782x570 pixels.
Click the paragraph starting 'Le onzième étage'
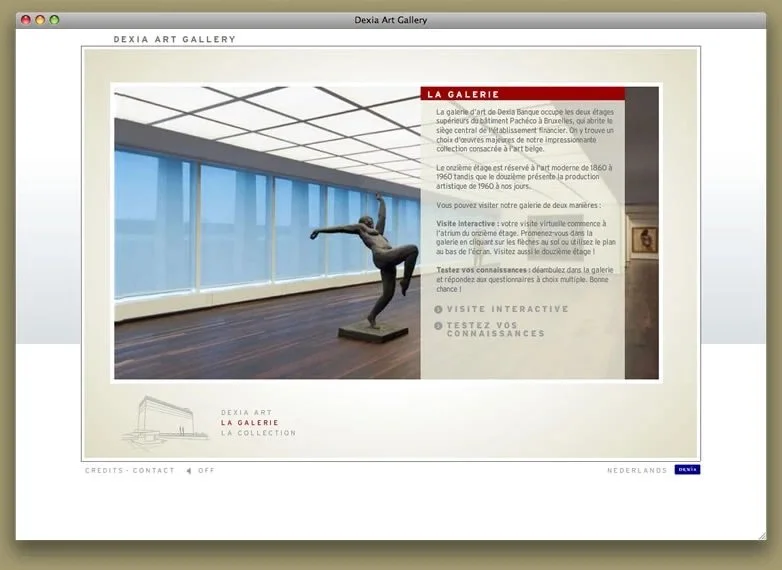(524, 177)
